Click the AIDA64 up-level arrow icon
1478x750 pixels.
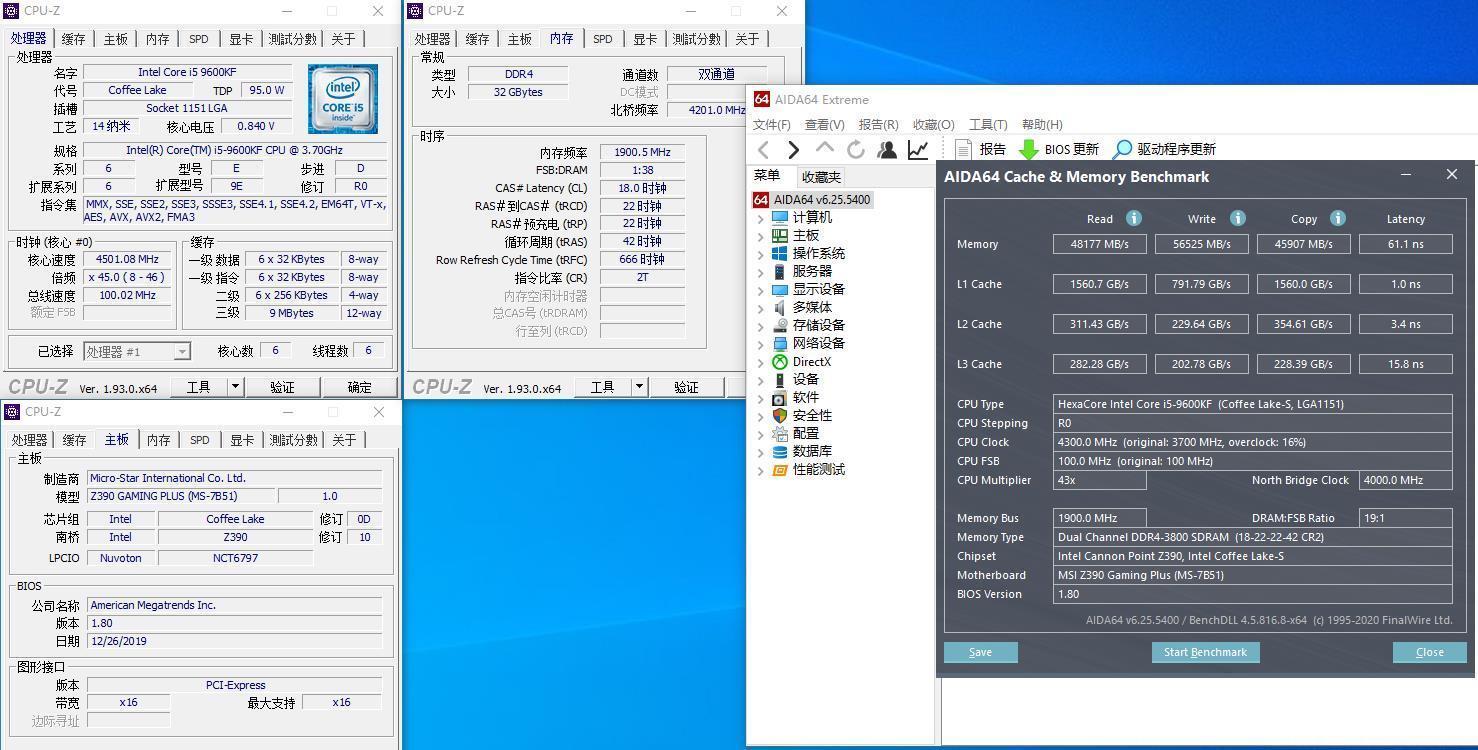[824, 148]
